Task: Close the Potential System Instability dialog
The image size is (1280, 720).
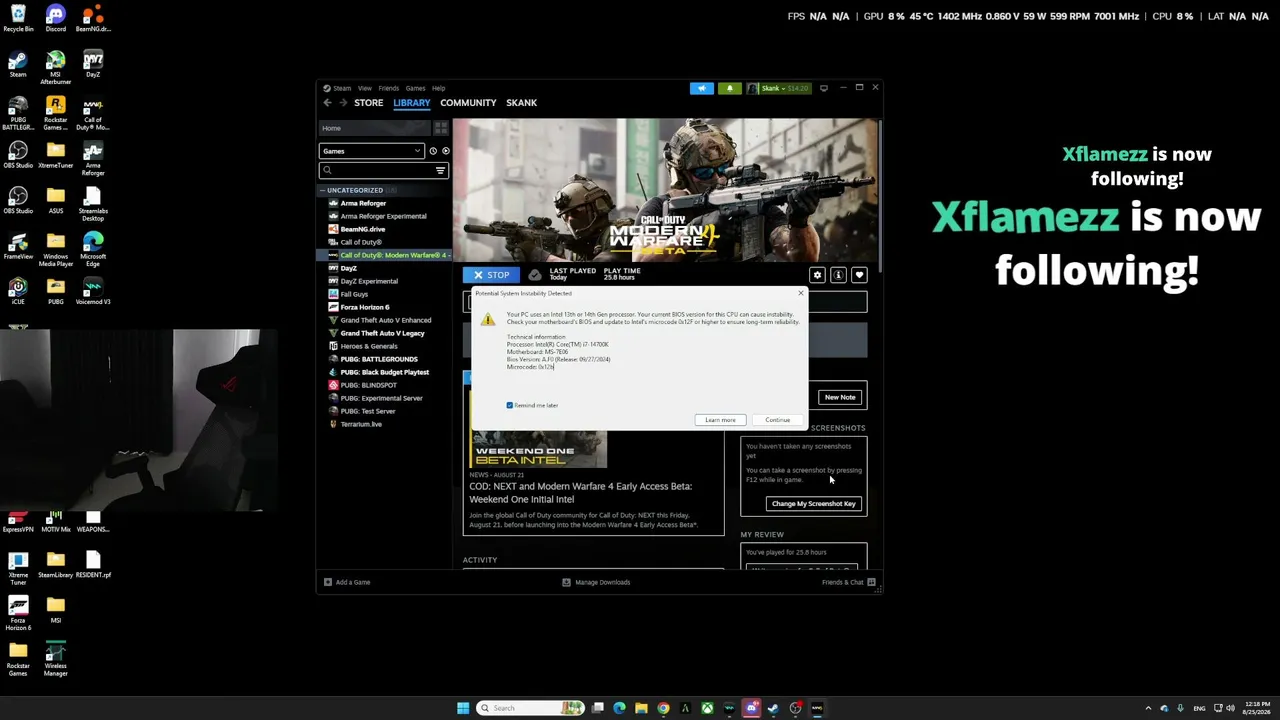Action: (x=800, y=293)
